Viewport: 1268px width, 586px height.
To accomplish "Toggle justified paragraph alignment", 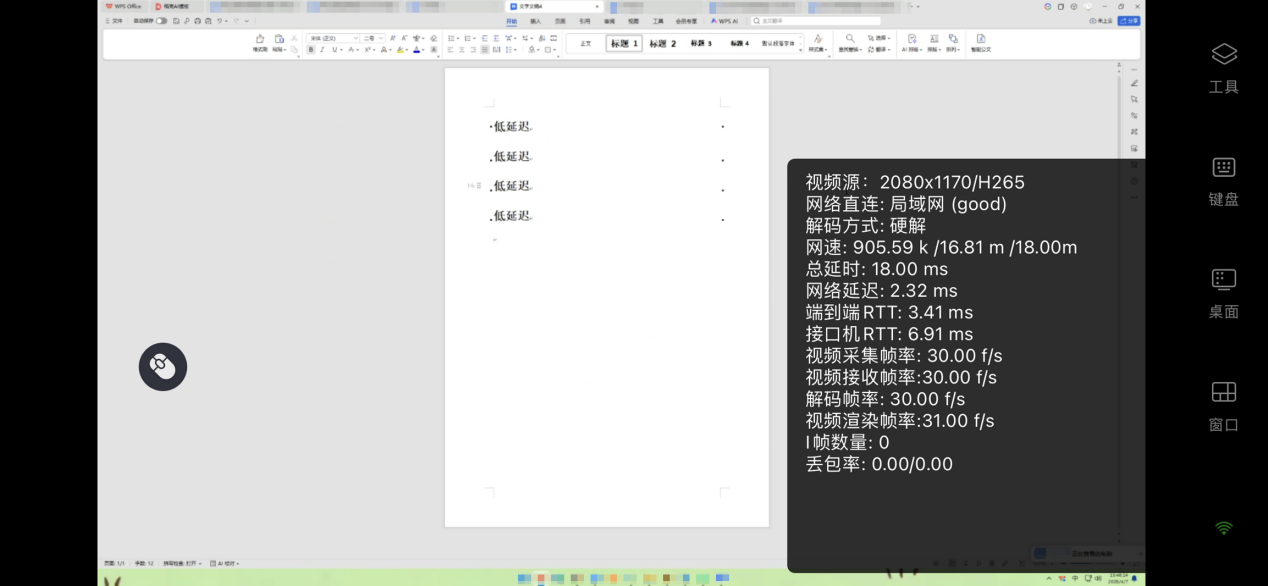I will pyautogui.click(x=485, y=49).
